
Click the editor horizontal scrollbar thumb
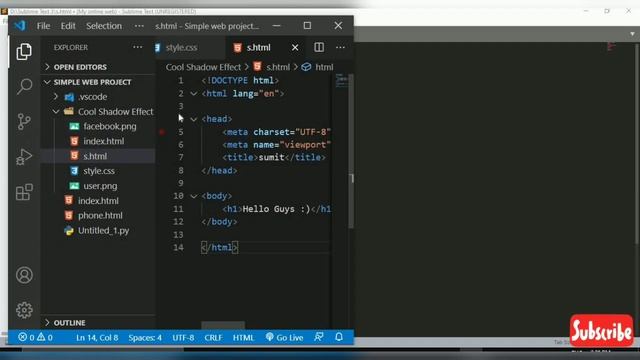tap(223, 325)
